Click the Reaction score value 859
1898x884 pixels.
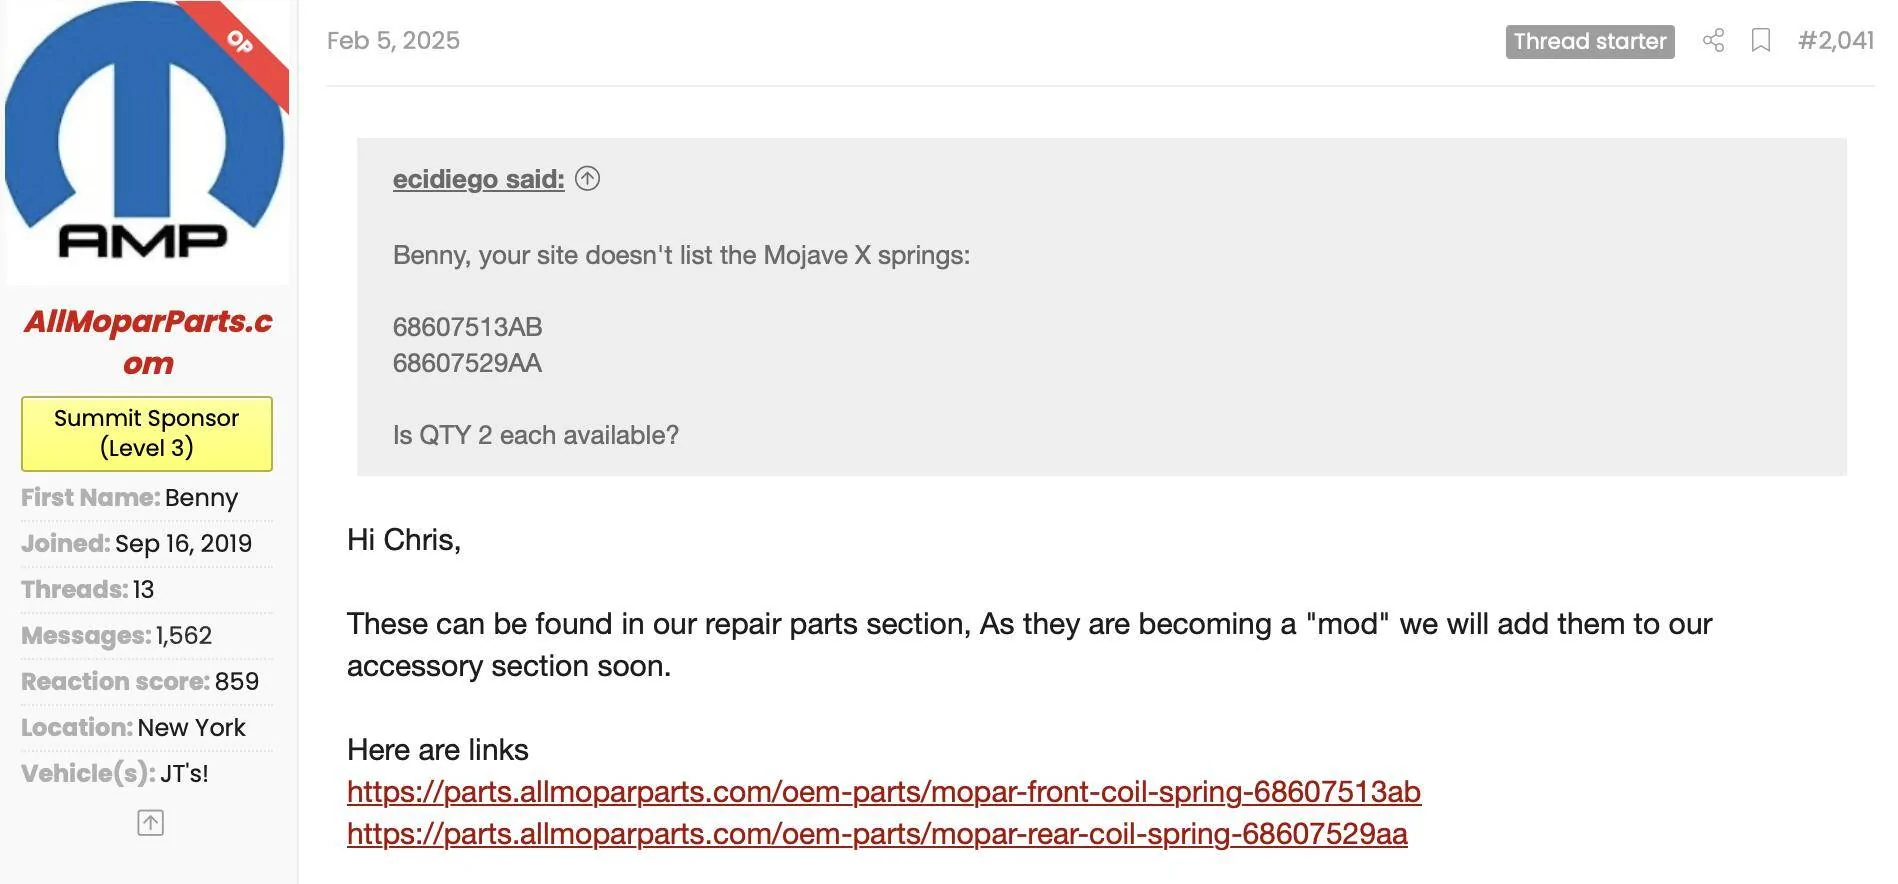click(237, 682)
